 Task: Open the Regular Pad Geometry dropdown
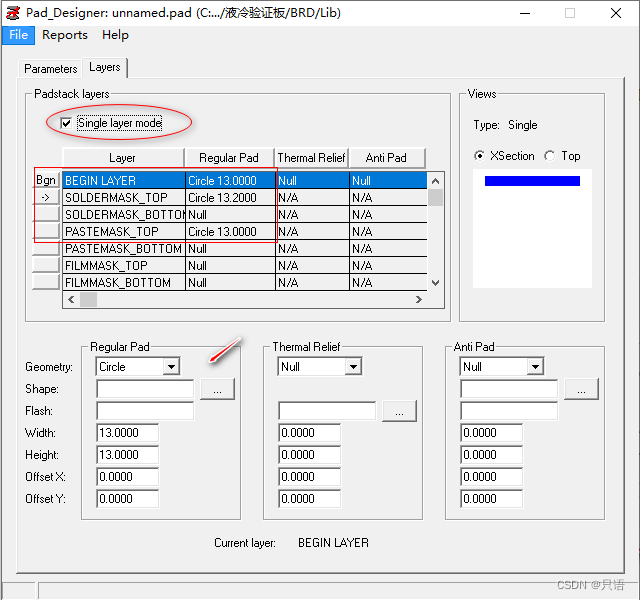[170, 367]
